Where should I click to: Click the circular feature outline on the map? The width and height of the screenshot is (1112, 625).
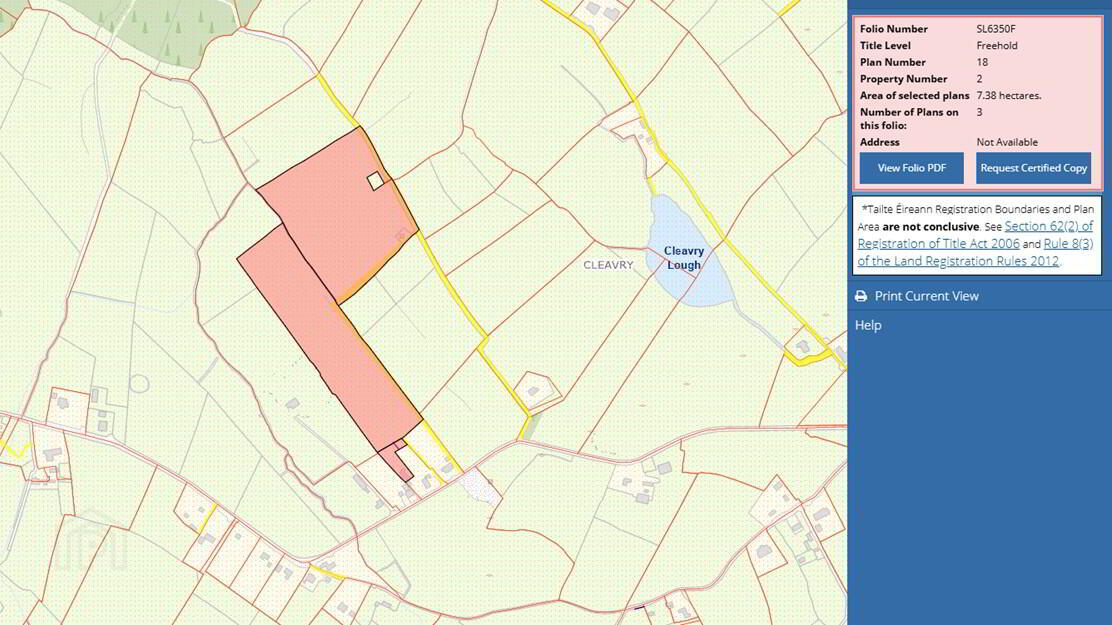click(139, 384)
